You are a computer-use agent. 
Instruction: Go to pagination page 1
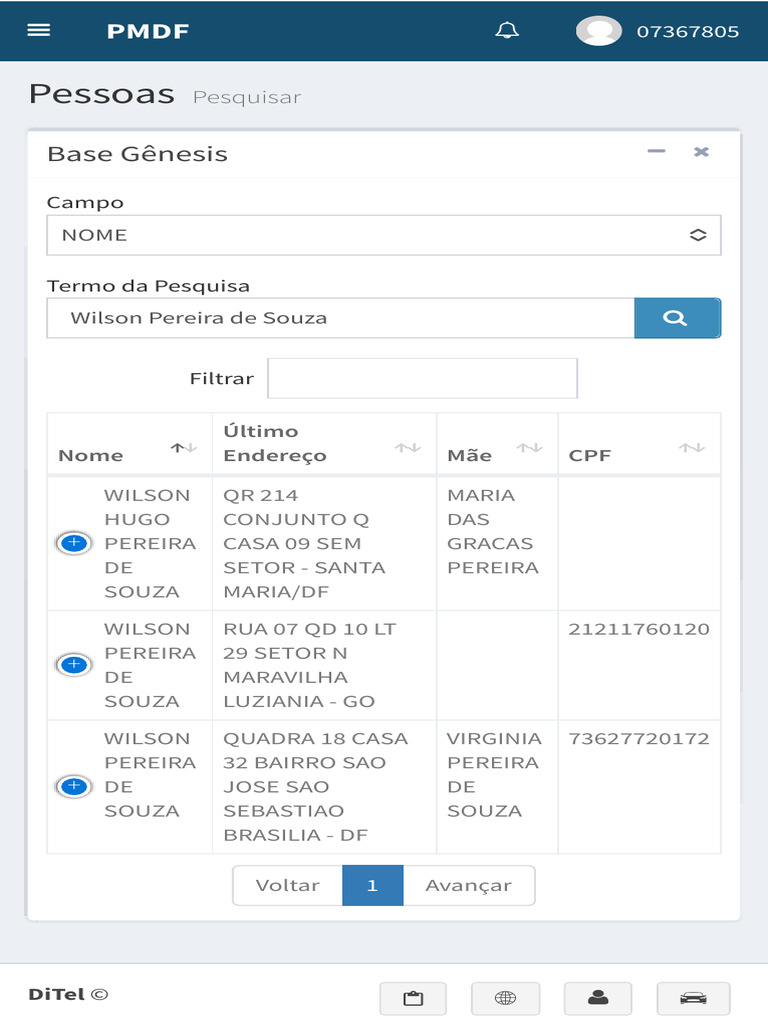point(372,885)
